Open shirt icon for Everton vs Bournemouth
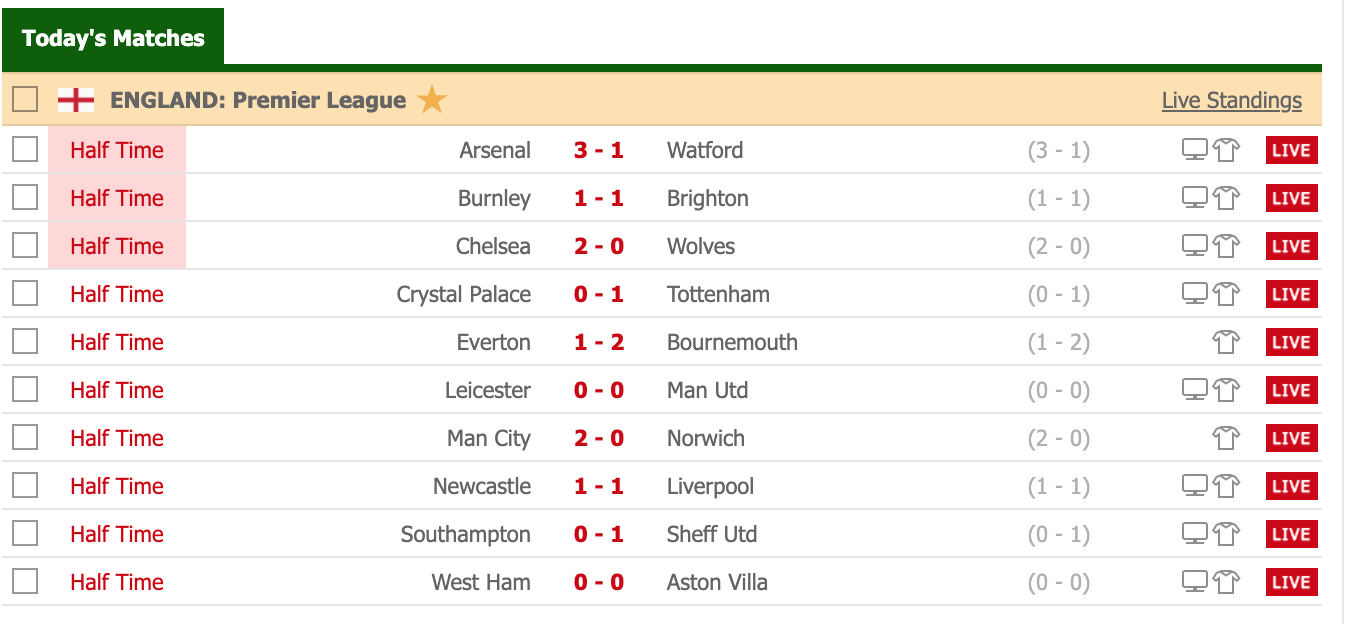Screen dimensions: 1350x624 (1227, 342)
